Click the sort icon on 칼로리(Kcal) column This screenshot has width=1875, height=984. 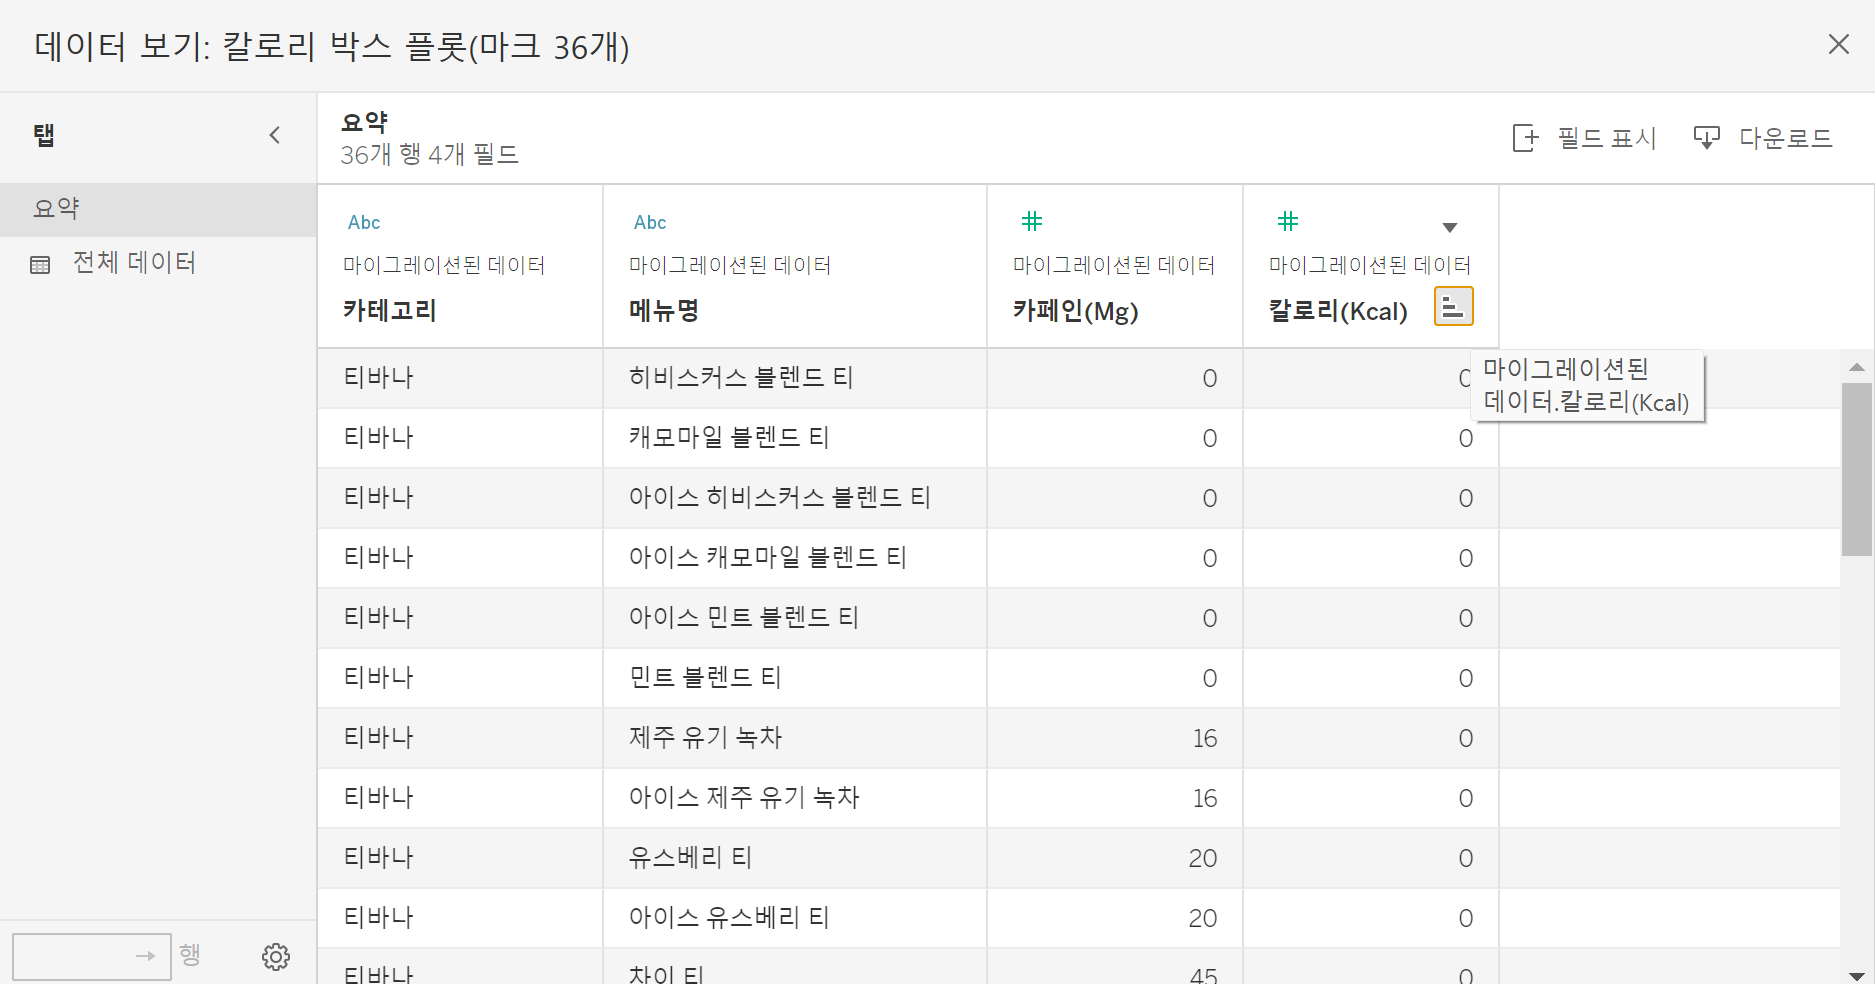coord(1453,306)
